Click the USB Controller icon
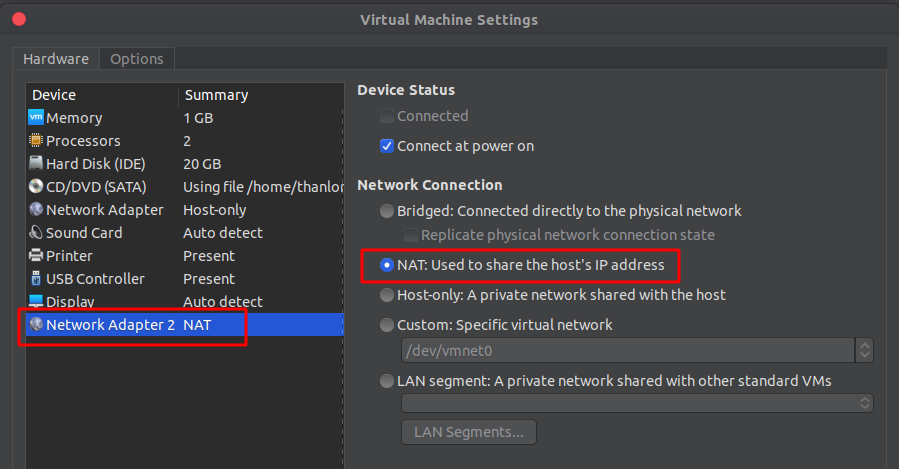 36,278
